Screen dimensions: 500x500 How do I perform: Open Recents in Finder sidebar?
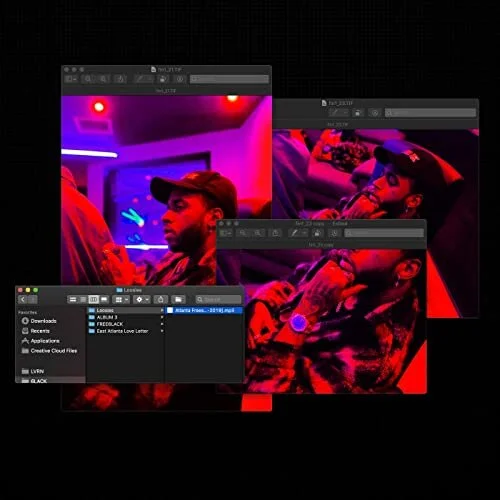(x=40, y=331)
